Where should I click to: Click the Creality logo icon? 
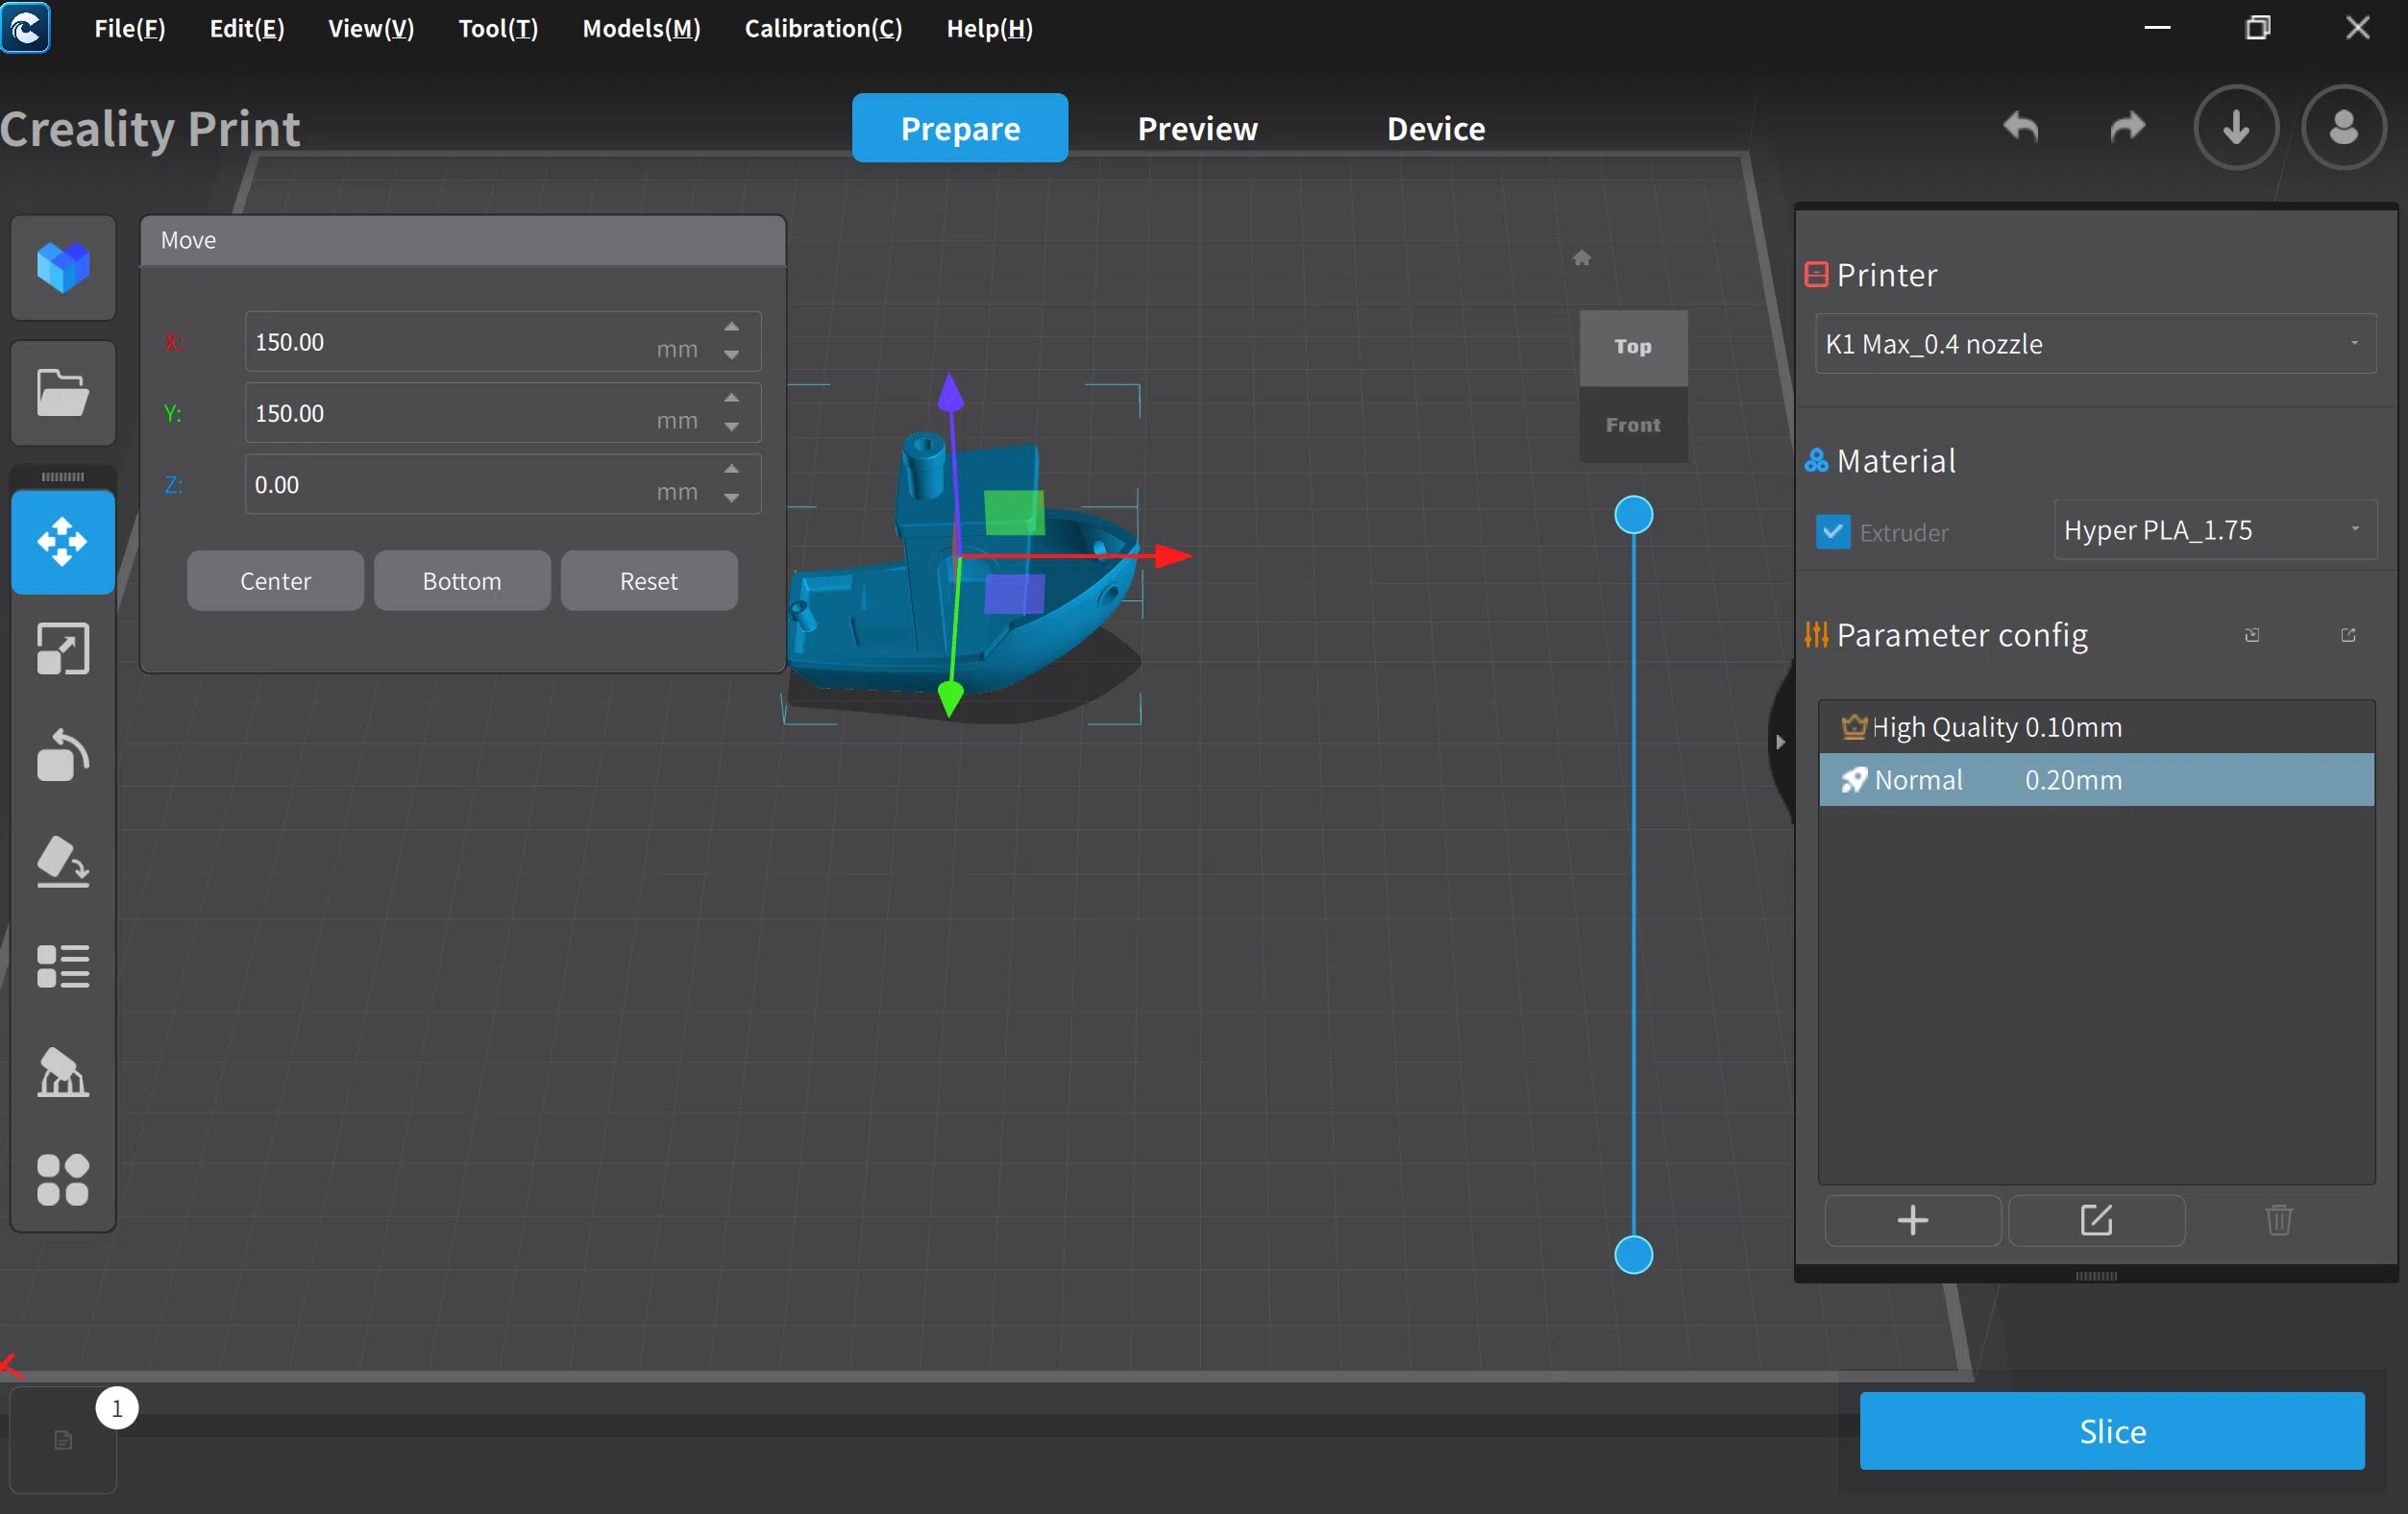25,27
